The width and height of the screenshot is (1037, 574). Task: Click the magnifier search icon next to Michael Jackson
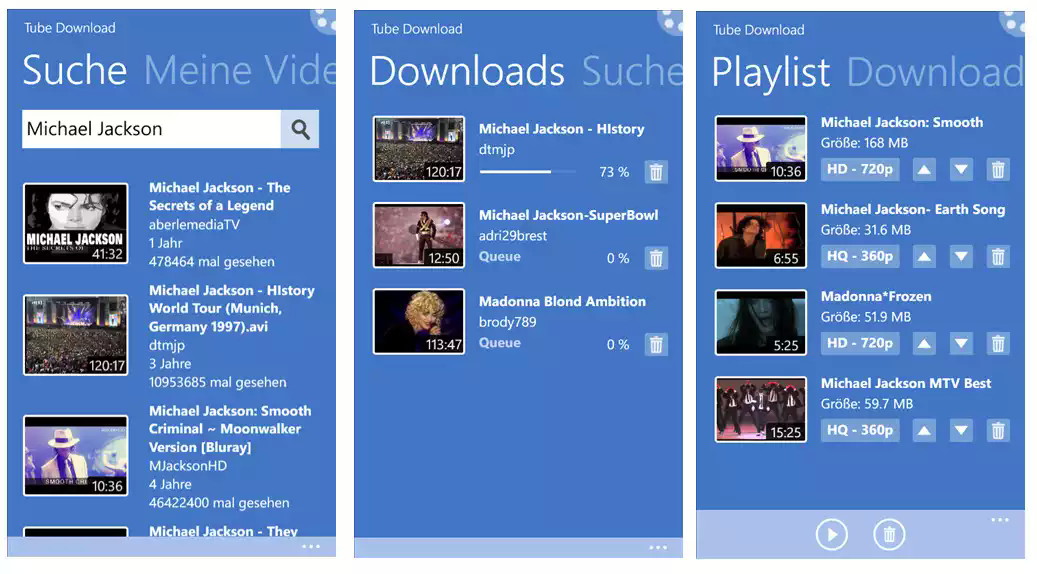tap(300, 129)
